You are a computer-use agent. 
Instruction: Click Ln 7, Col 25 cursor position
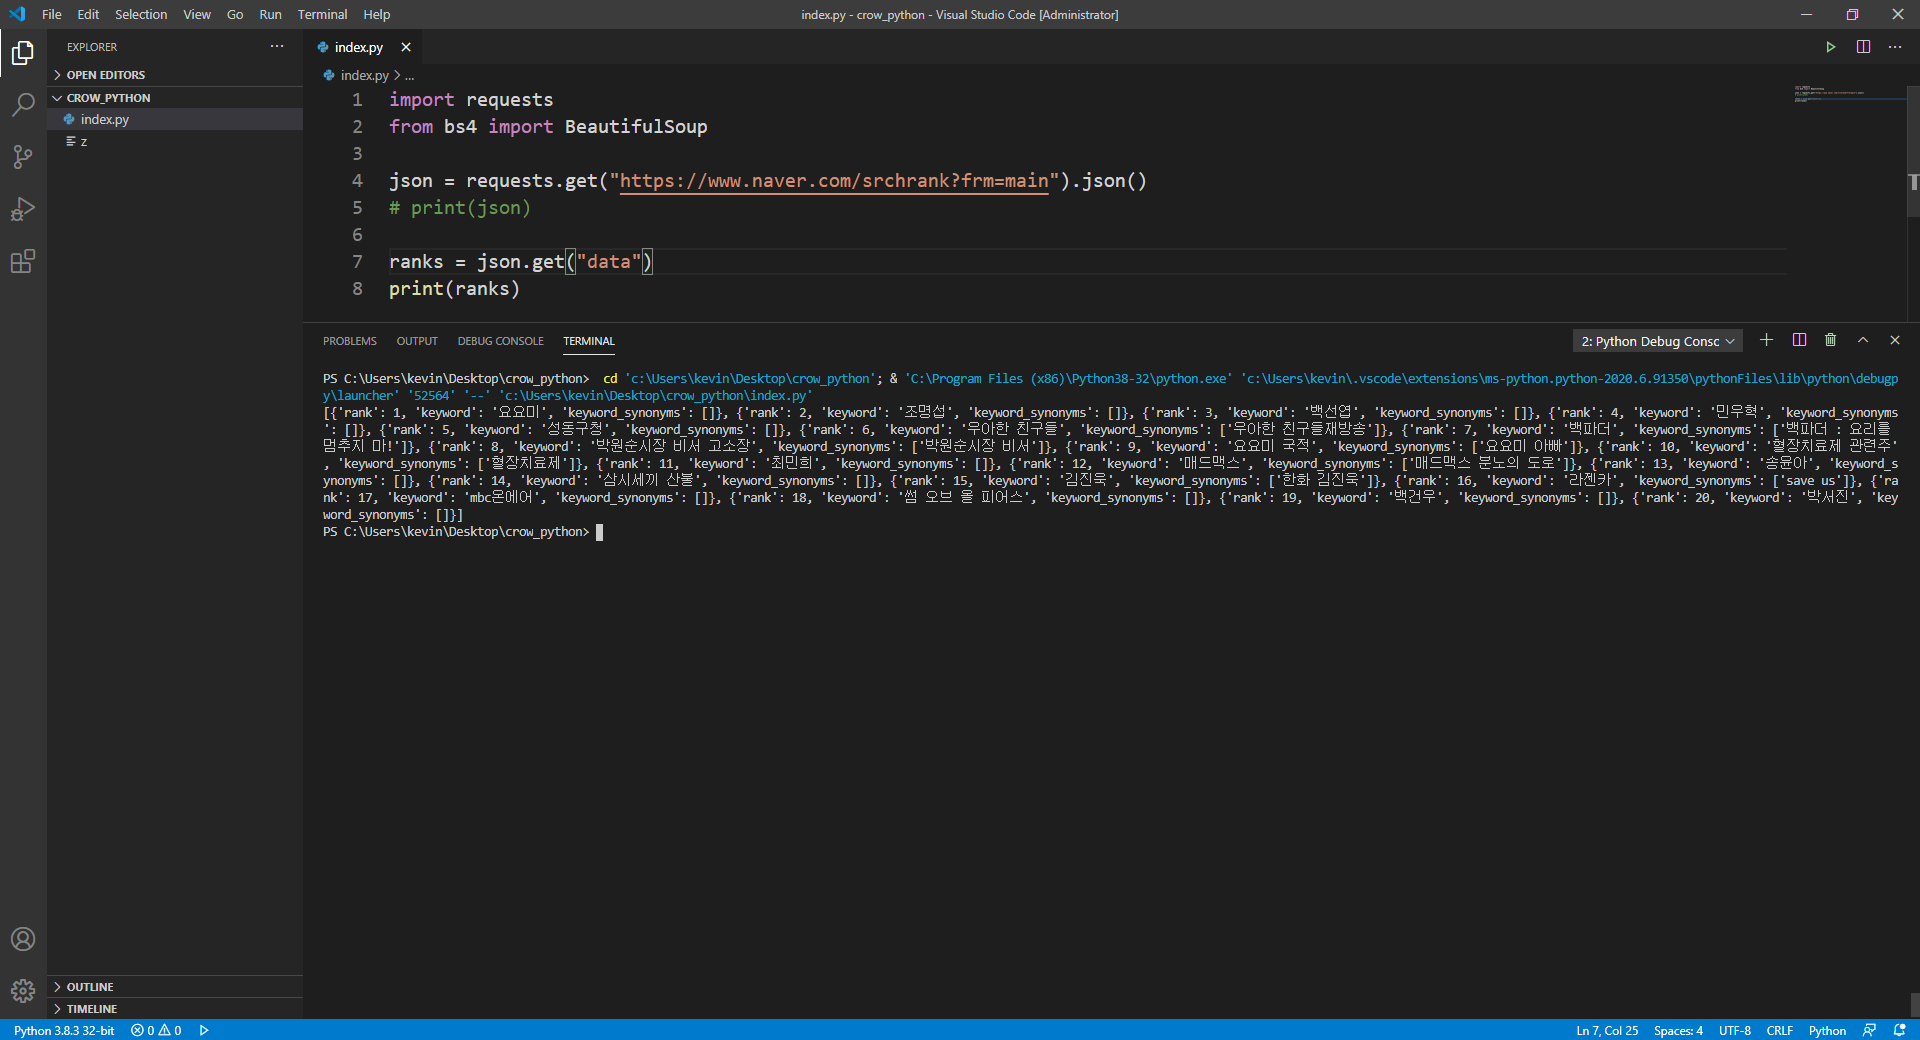coord(1607,1030)
